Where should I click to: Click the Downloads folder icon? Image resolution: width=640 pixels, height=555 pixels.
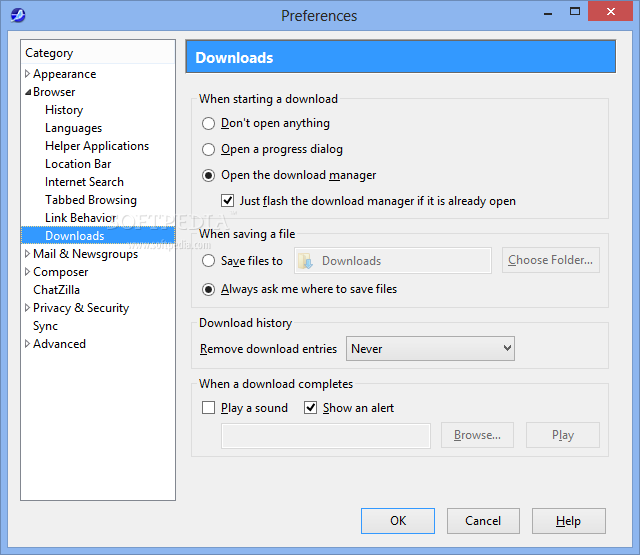click(305, 261)
